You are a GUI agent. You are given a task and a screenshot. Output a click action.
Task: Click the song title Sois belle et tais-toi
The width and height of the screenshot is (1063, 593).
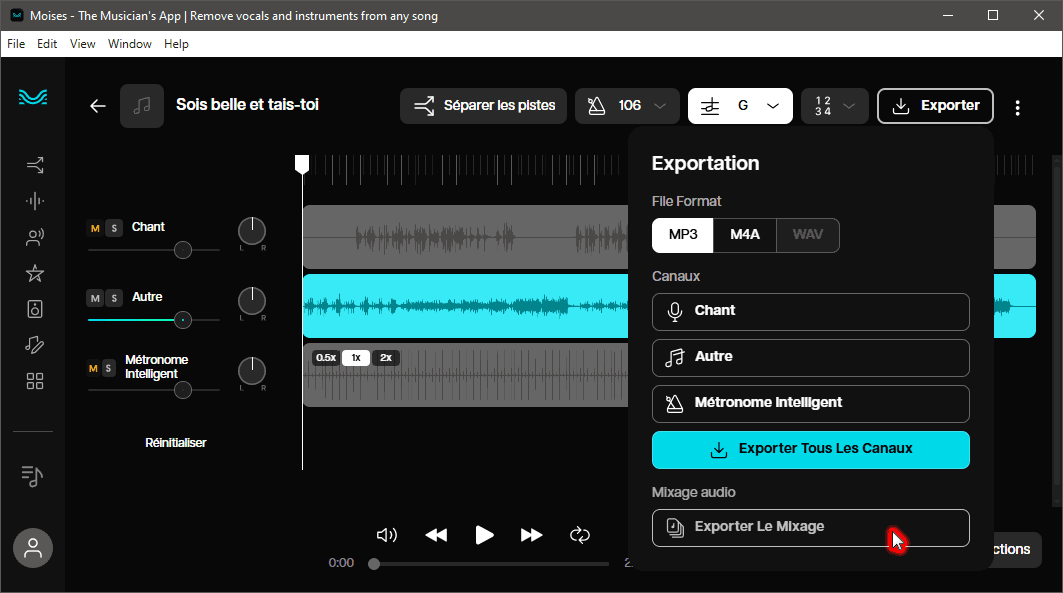(x=247, y=105)
